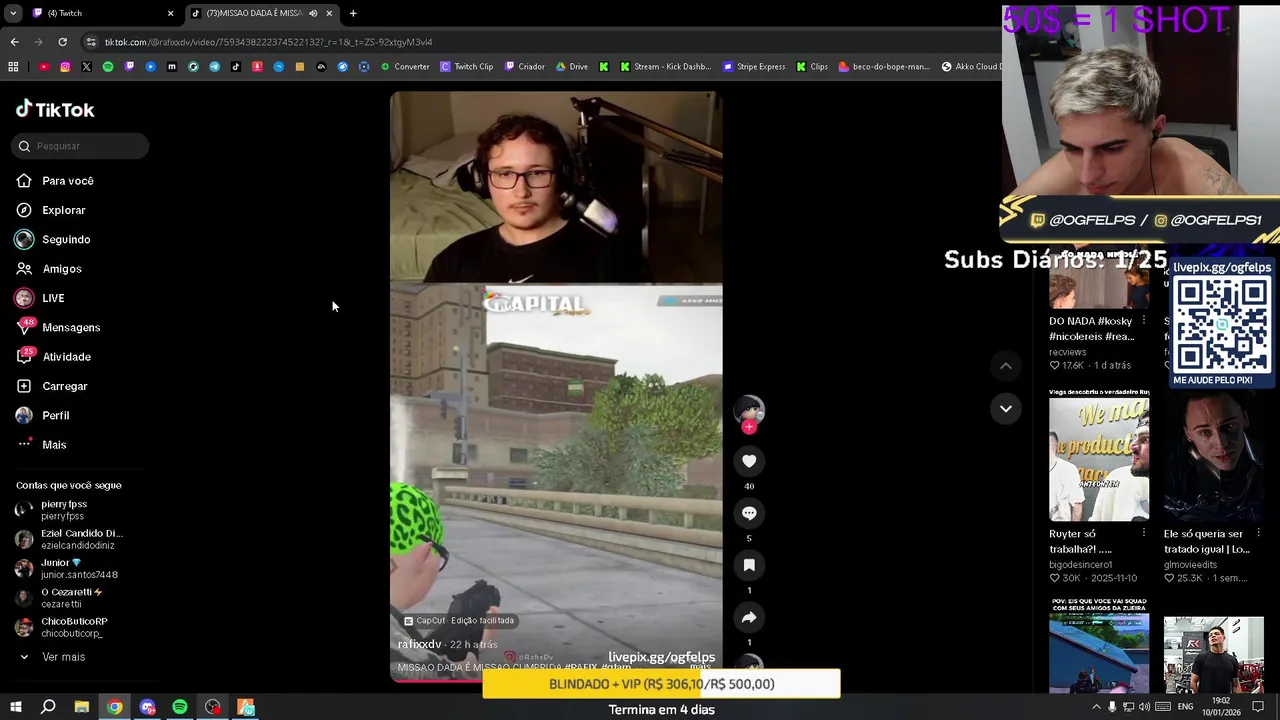1280x720 pixels.
Task: Open volume control in system tray
Action: point(1144,707)
